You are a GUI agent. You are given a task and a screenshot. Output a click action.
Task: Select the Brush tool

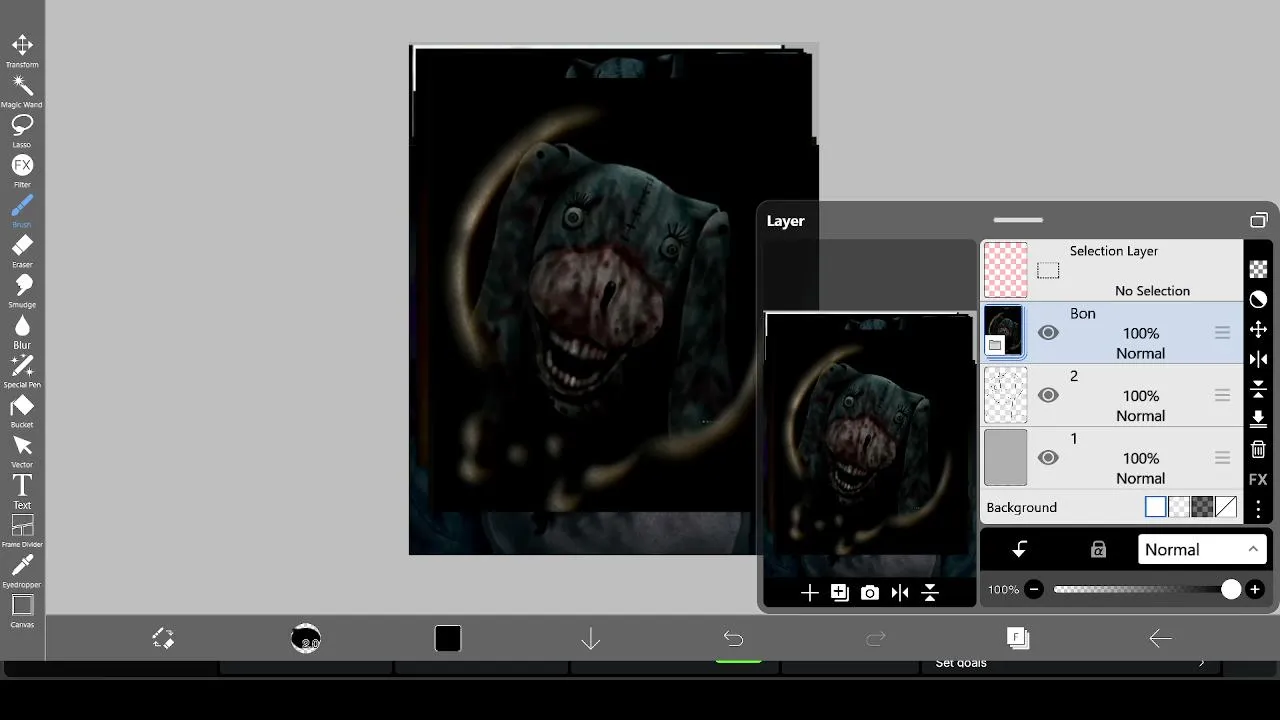[22, 210]
